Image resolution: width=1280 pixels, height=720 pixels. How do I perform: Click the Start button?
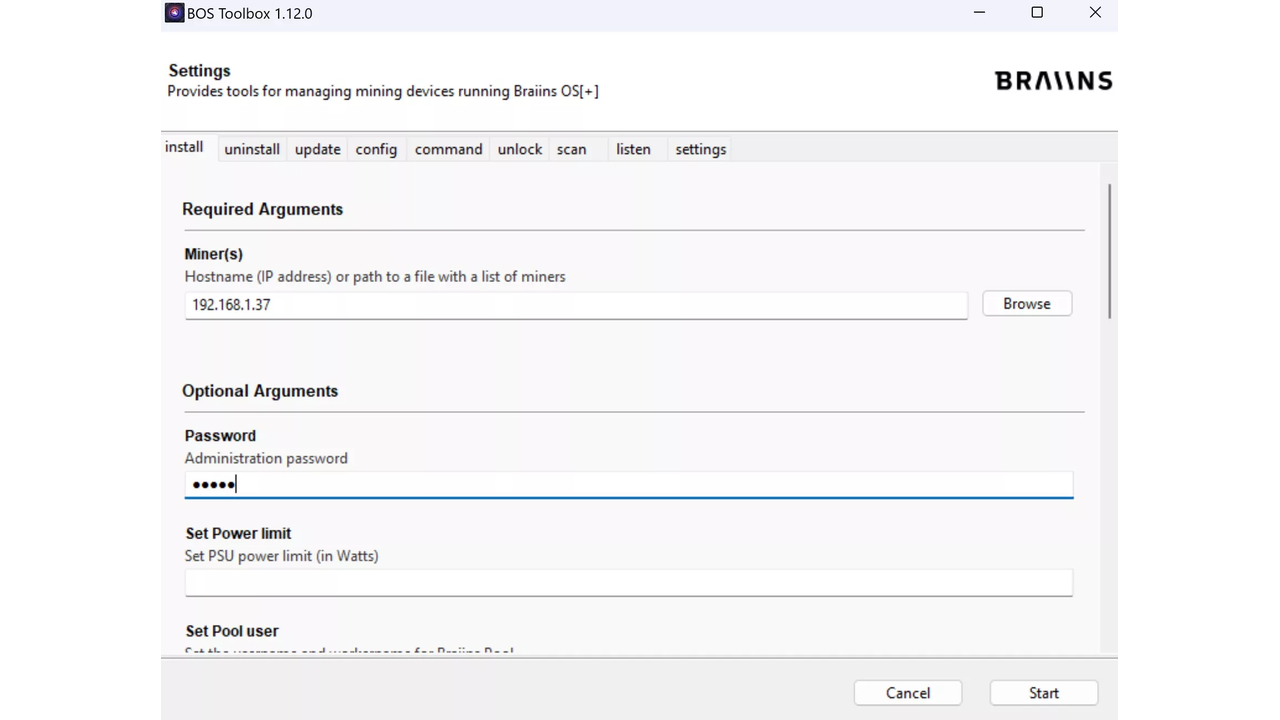(1044, 693)
